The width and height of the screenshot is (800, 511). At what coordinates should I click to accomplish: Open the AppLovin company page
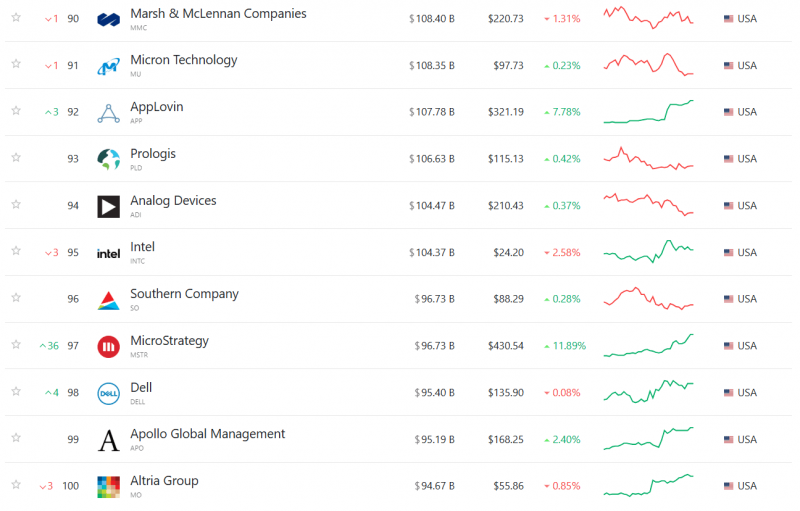(x=157, y=107)
